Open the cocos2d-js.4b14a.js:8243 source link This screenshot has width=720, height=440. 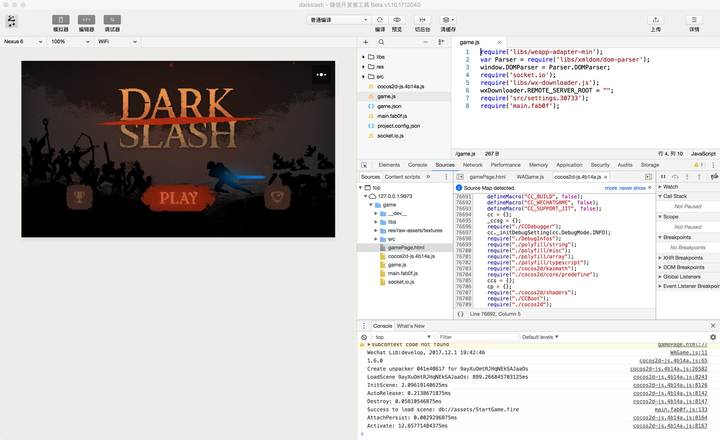670,377
